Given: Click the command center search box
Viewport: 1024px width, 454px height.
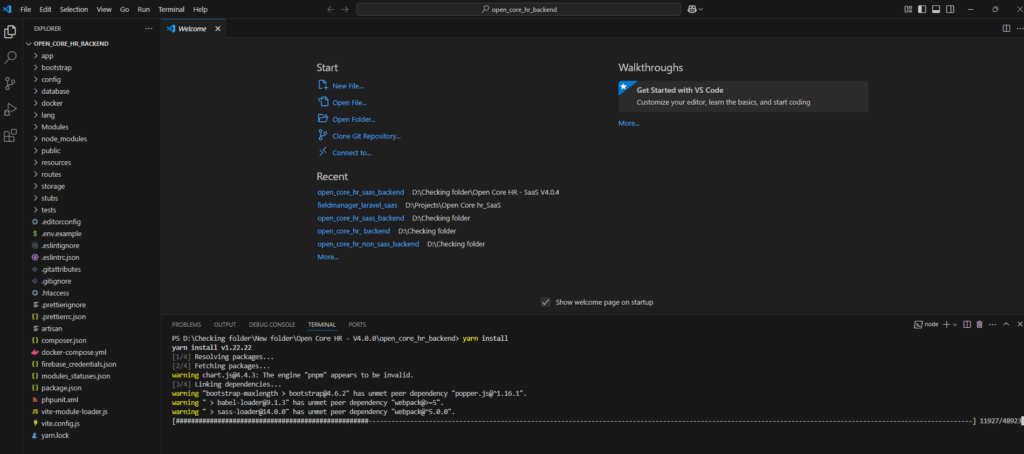Looking at the screenshot, I should pyautogui.click(x=519, y=9).
